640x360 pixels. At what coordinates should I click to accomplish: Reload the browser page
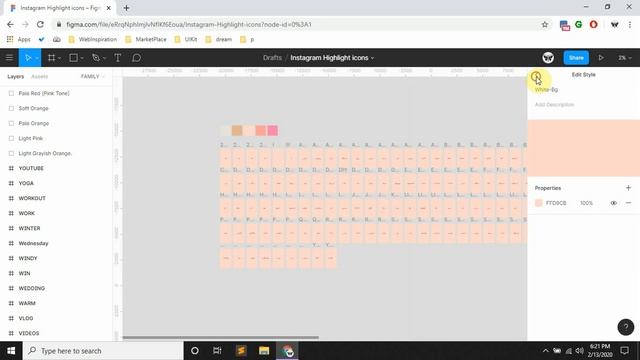[40, 24]
